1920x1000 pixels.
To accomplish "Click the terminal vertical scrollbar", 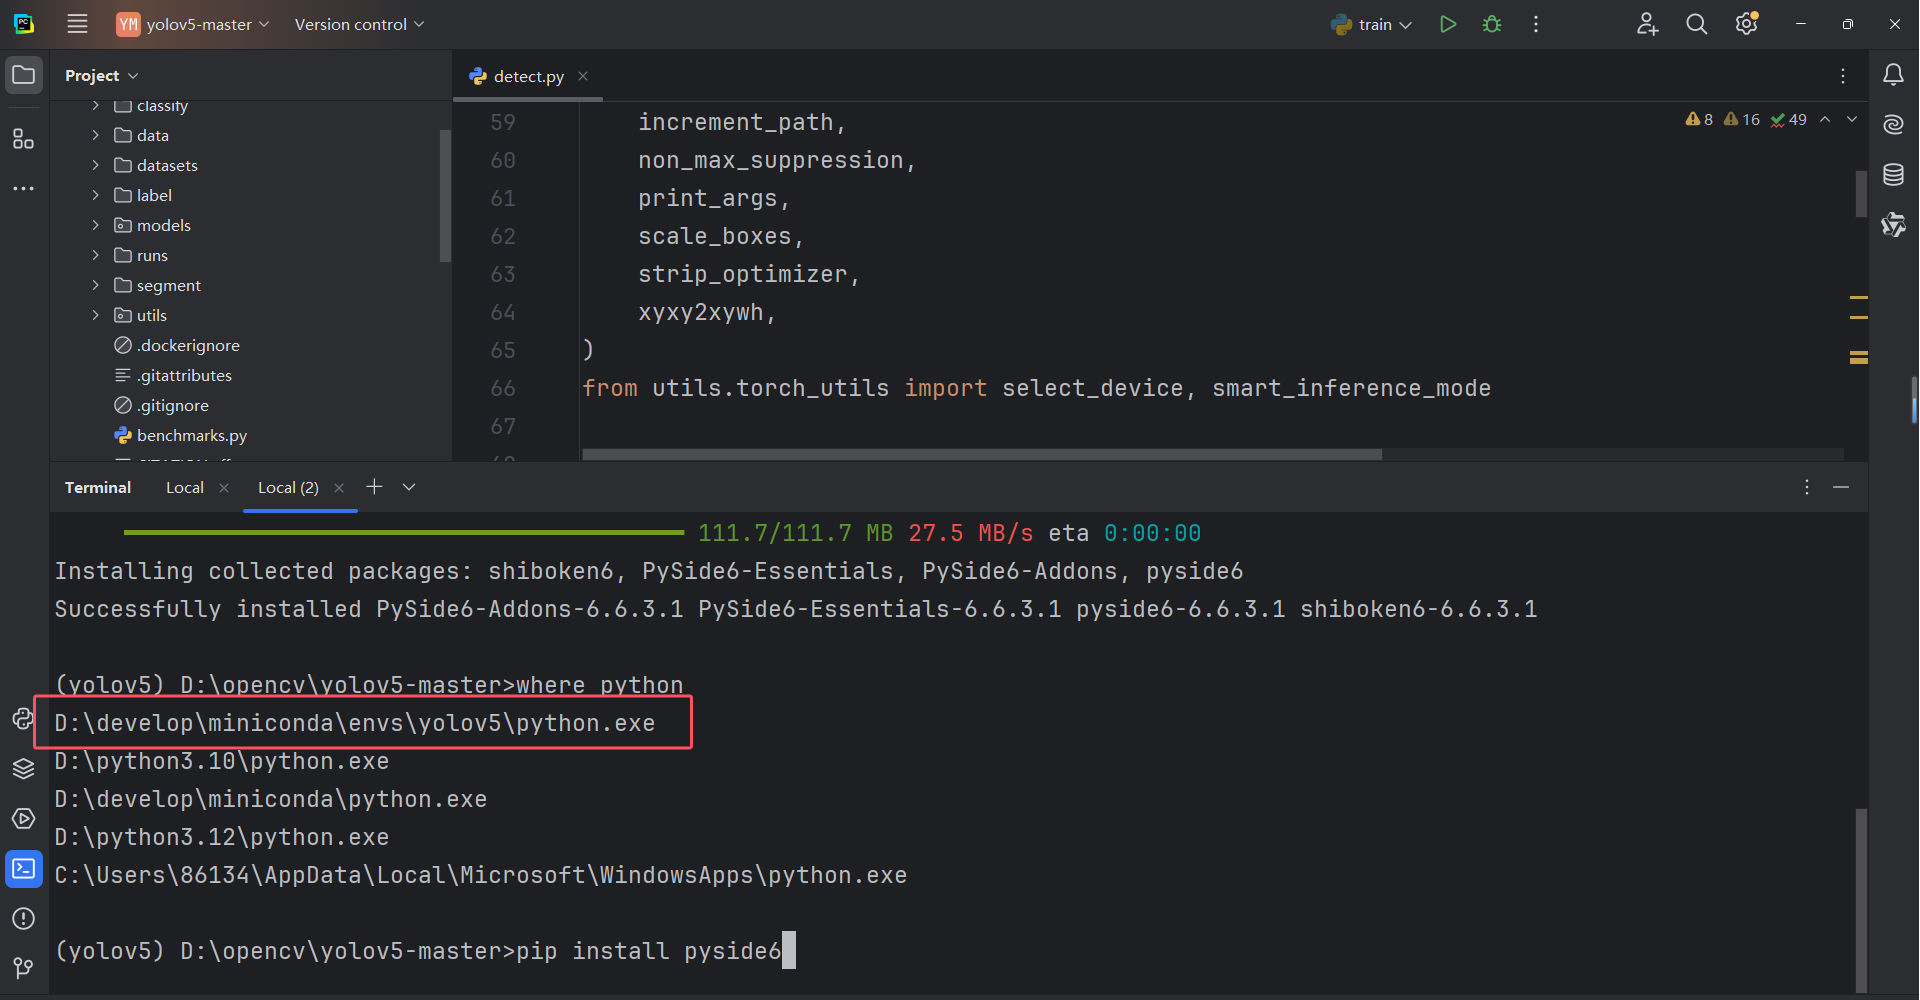I will click(1862, 900).
